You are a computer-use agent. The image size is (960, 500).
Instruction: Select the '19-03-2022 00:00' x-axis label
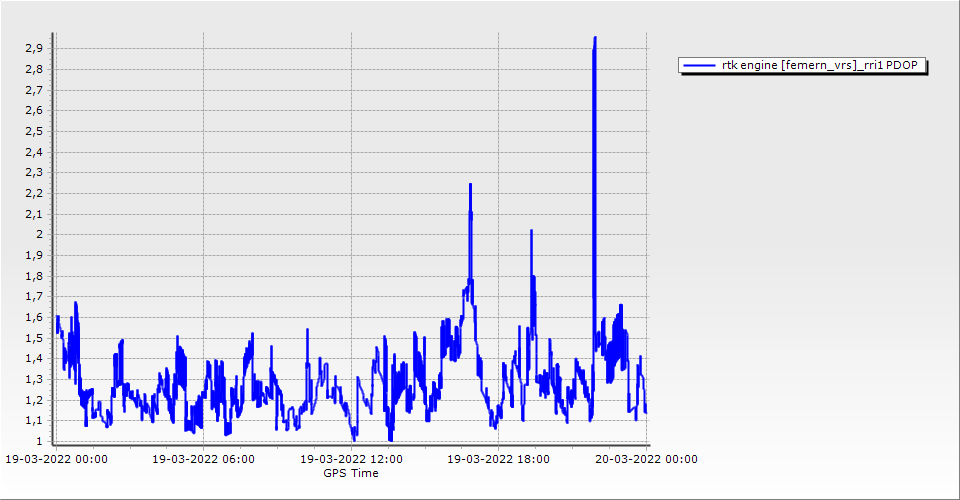tap(57, 459)
